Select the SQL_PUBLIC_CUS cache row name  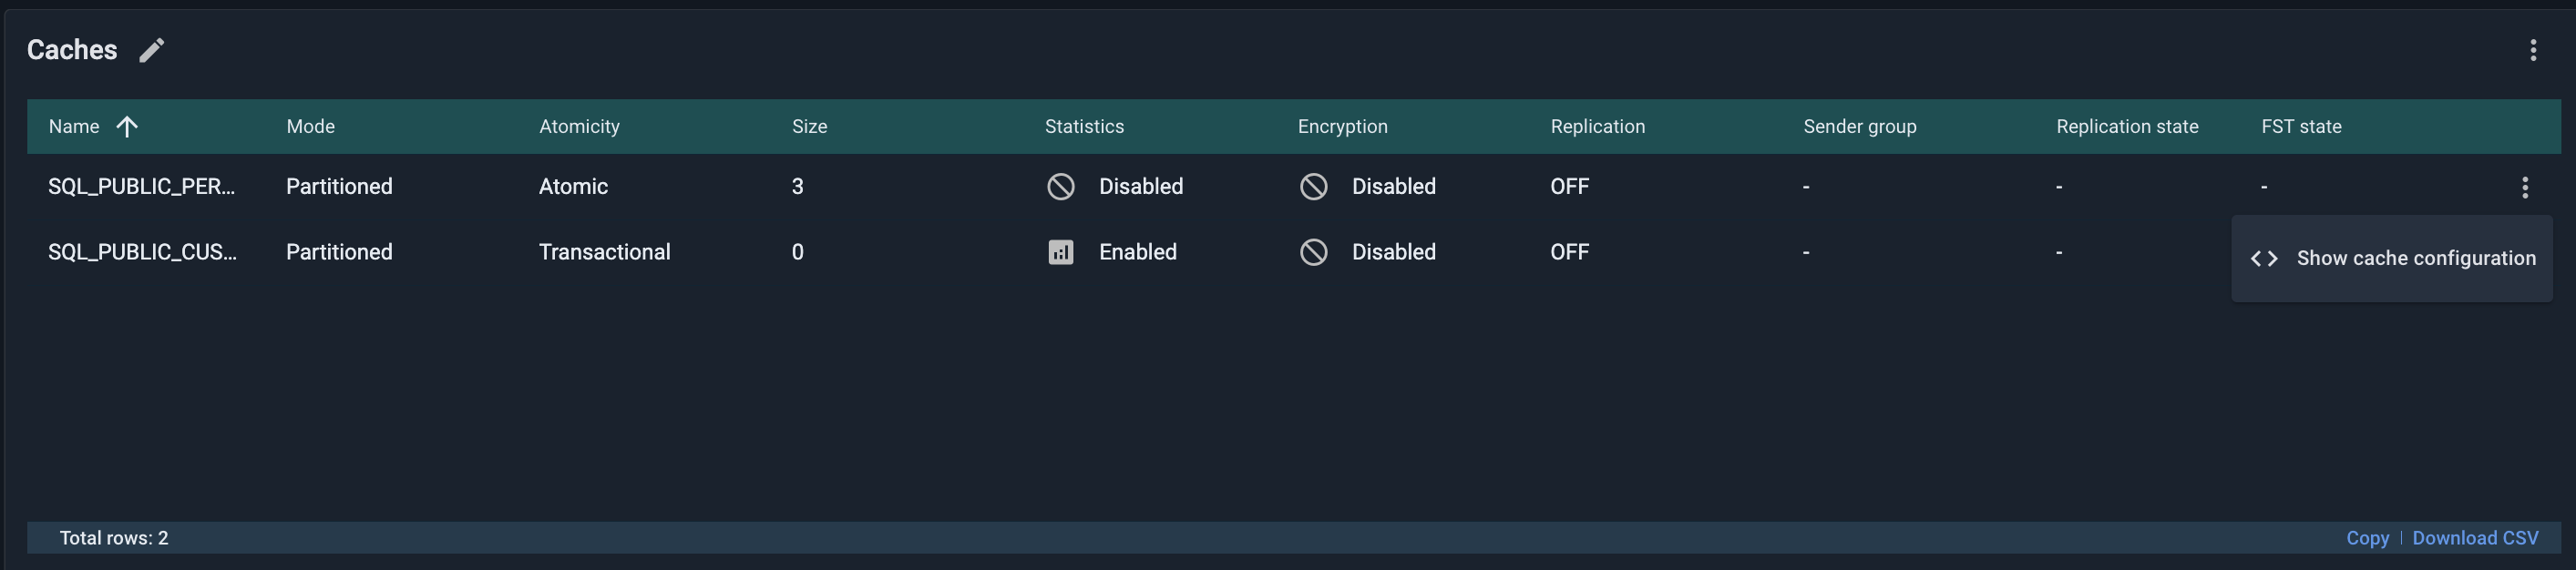(142, 252)
